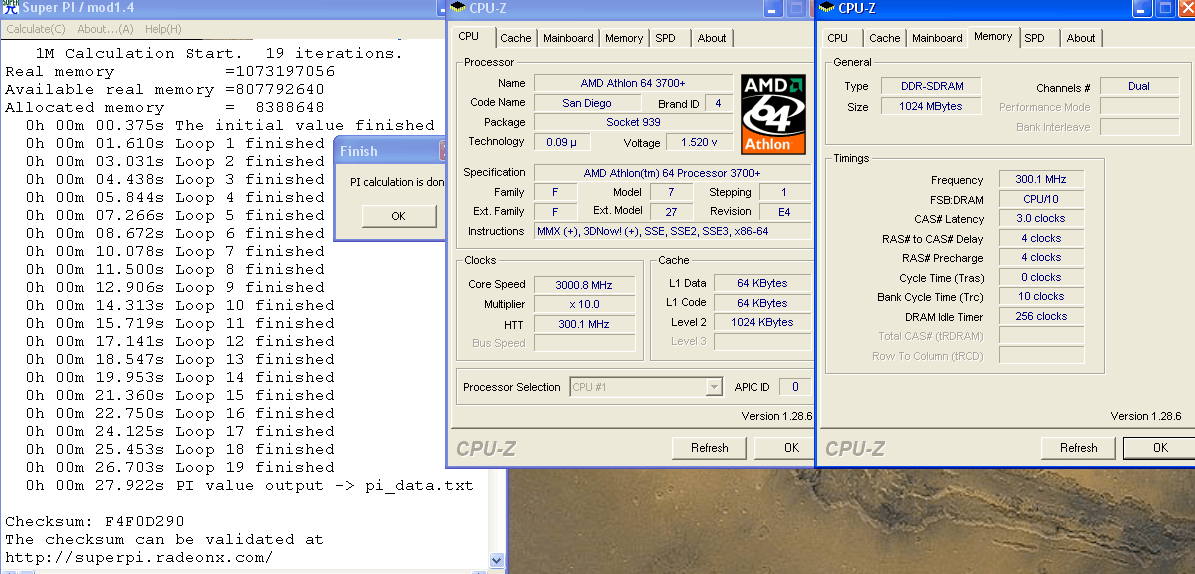Viewport: 1195px width, 574px height.
Task: Click the Checksum: F4F0D290 line
Action: click(95, 521)
